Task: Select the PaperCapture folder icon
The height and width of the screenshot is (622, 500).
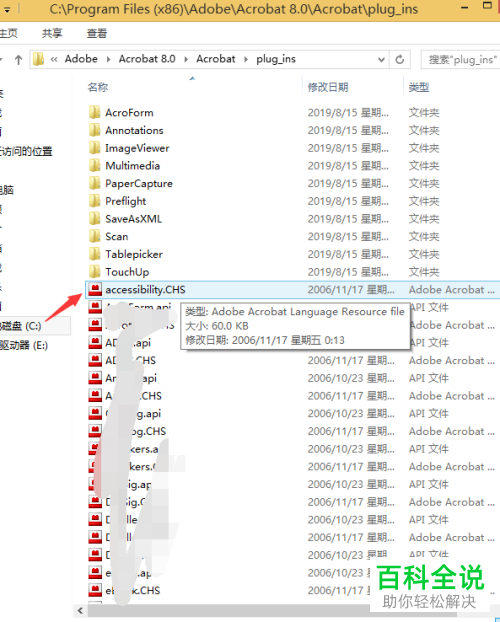Action: [94, 183]
